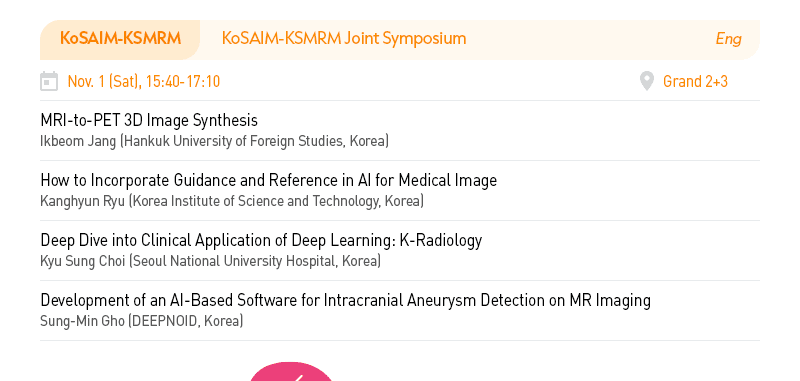Open the Deep Dive into Clinical Application talk
The height and width of the screenshot is (381, 800).
[261, 240]
